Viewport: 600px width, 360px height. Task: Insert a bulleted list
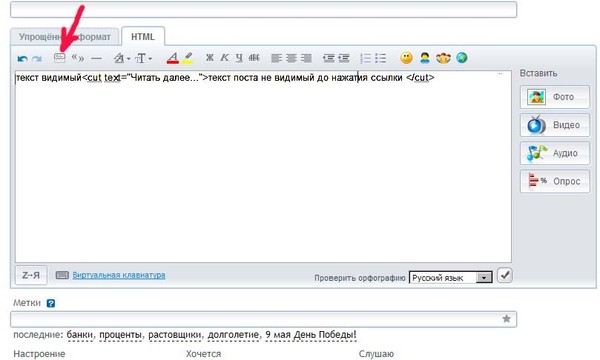tap(380, 58)
